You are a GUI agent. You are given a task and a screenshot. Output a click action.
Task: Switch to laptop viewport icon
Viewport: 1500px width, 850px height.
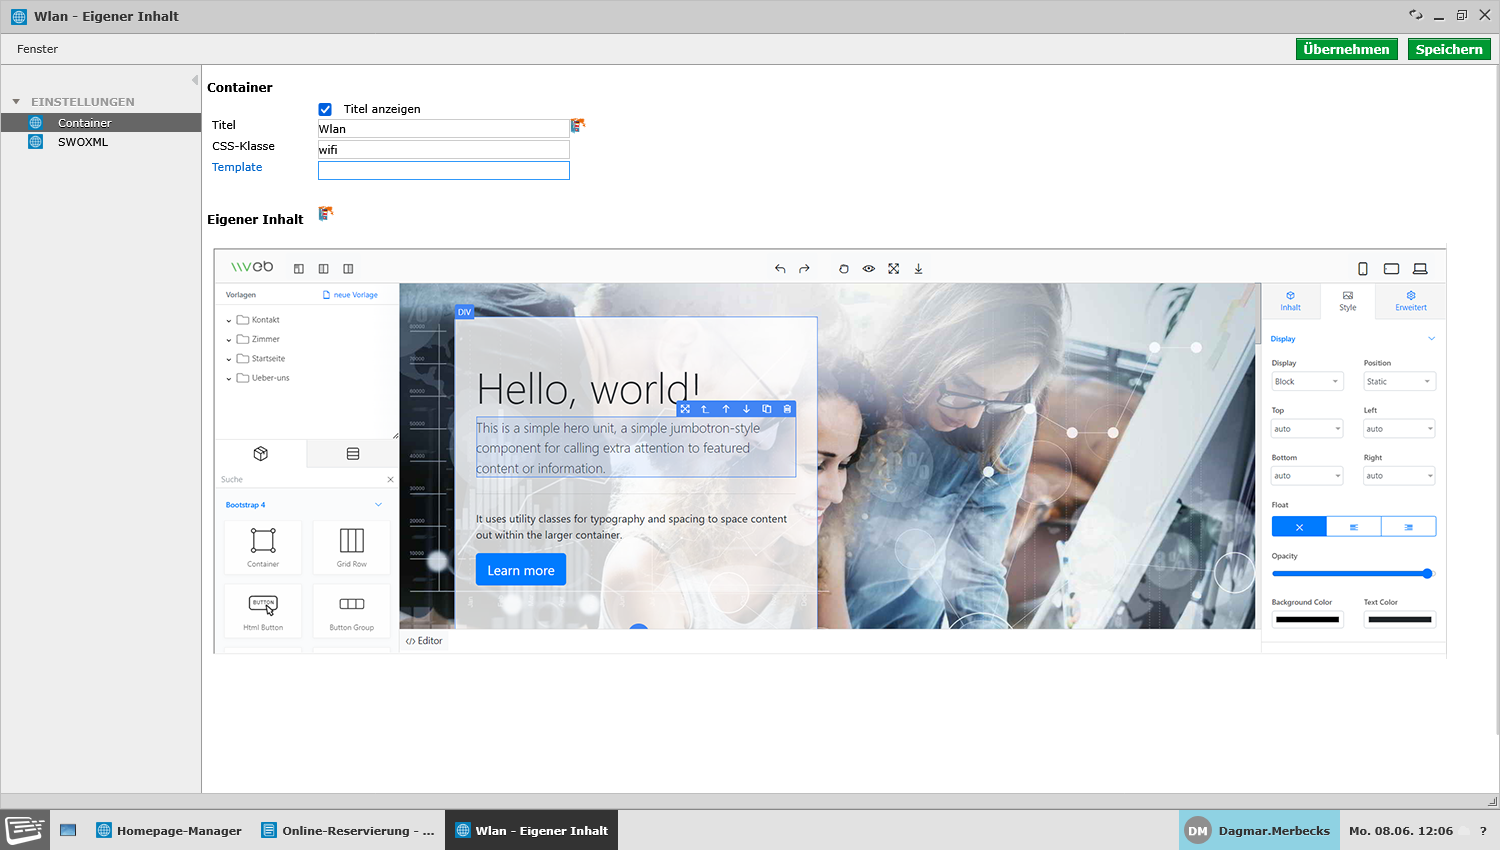[x=1420, y=269]
